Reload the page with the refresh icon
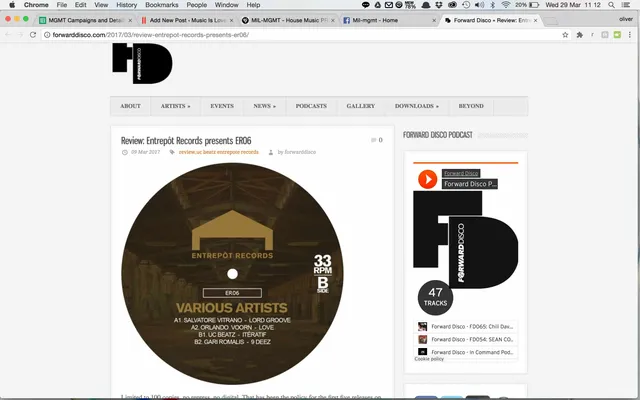This screenshot has width=640, height=400. [x=33, y=35]
